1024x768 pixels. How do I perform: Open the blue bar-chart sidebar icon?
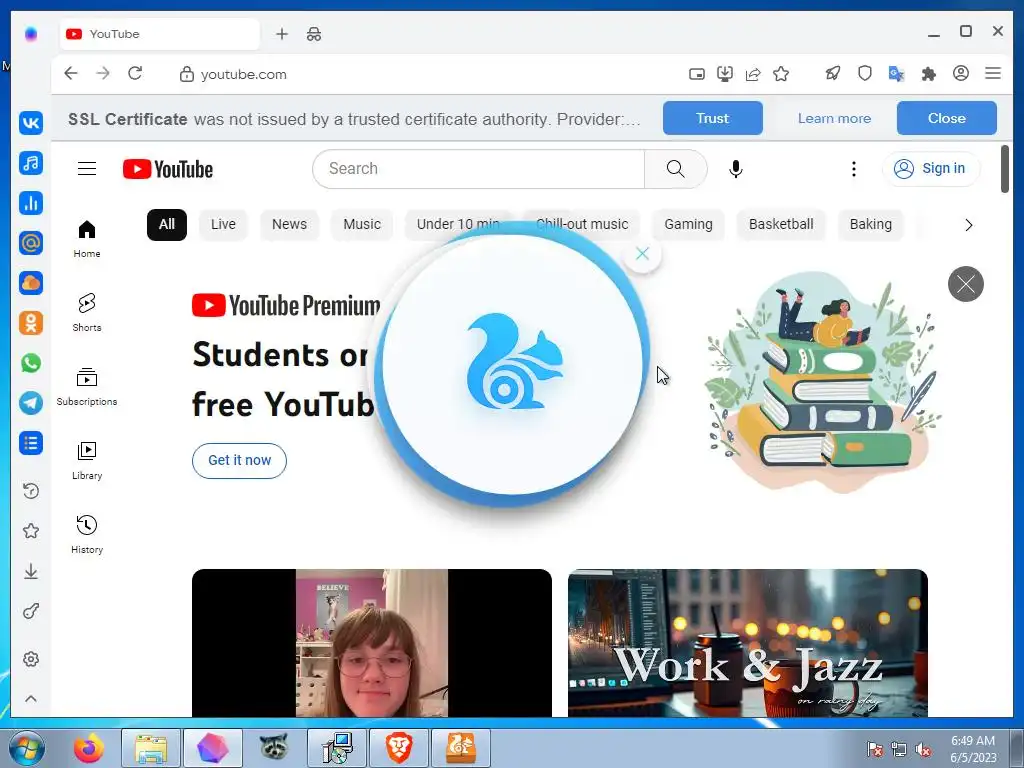pos(31,203)
